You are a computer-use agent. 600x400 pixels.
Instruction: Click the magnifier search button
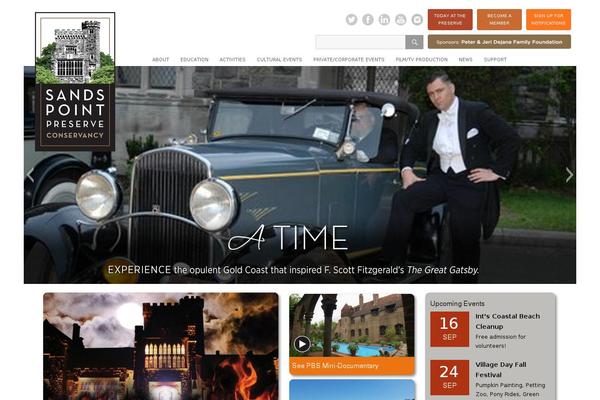pyautogui.click(x=414, y=42)
